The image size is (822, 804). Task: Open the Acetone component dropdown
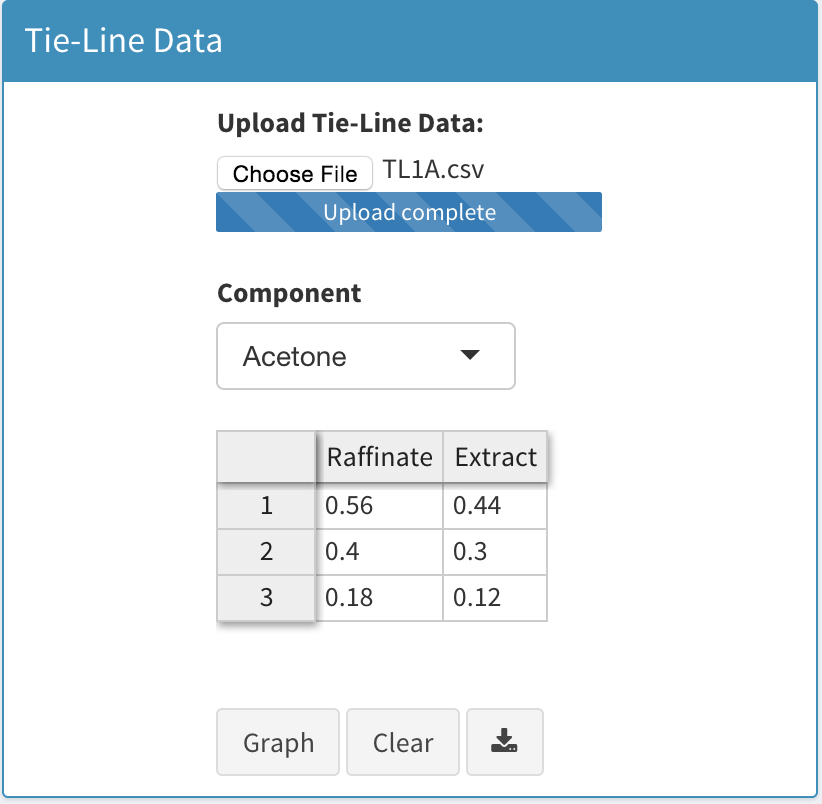pos(365,356)
